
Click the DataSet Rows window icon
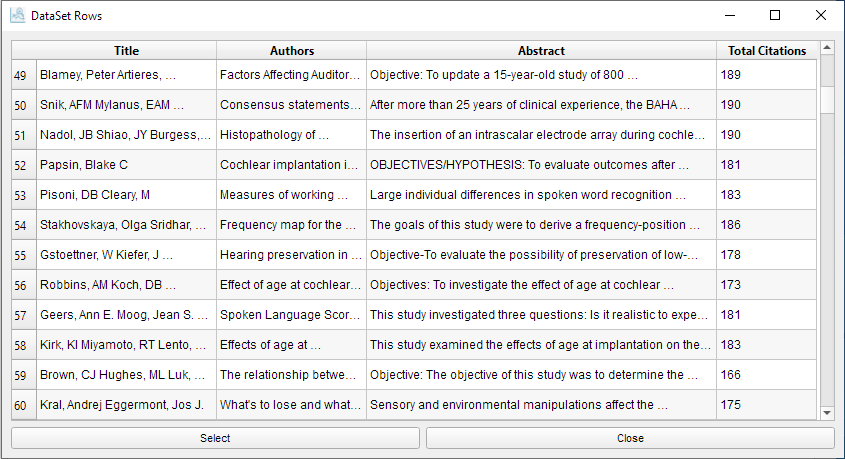point(17,16)
